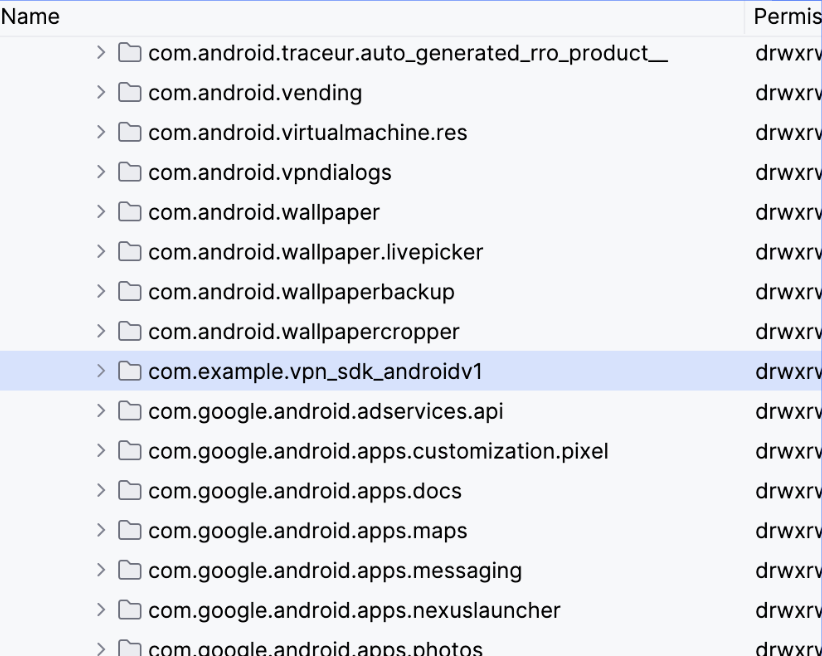Expand the com.android.traceur.auto_generated_rro_product__ chevron
This screenshot has width=822, height=656.
tap(100, 52)
